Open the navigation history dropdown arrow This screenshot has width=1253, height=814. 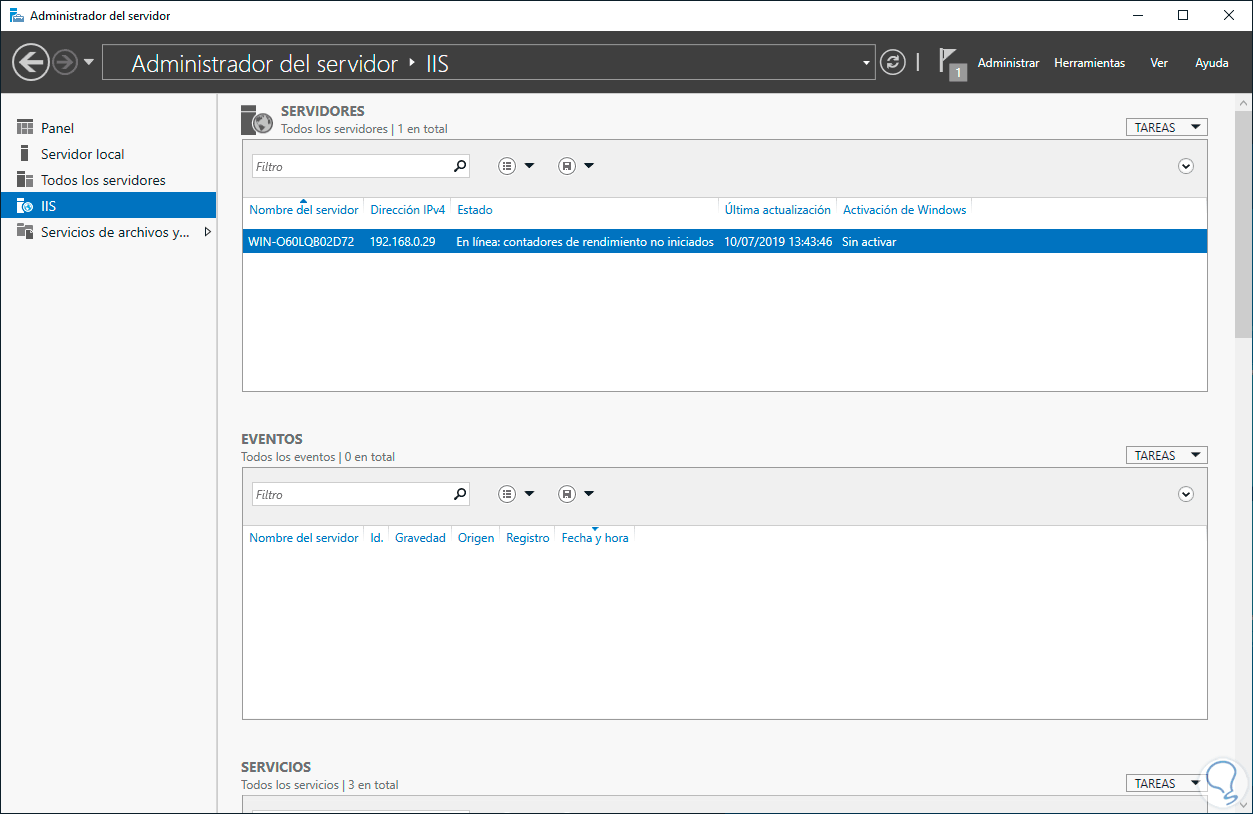point(89,62)
